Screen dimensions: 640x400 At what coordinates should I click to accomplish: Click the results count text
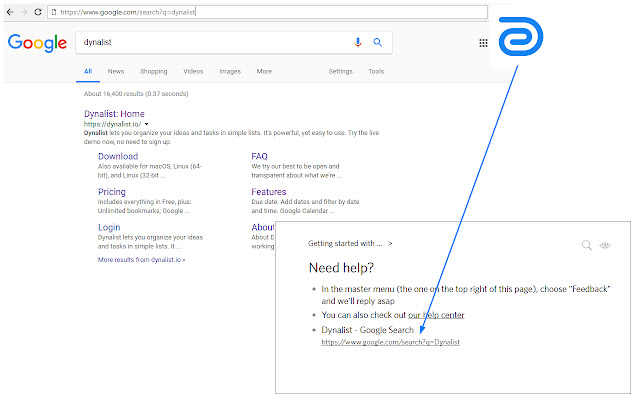136,94
